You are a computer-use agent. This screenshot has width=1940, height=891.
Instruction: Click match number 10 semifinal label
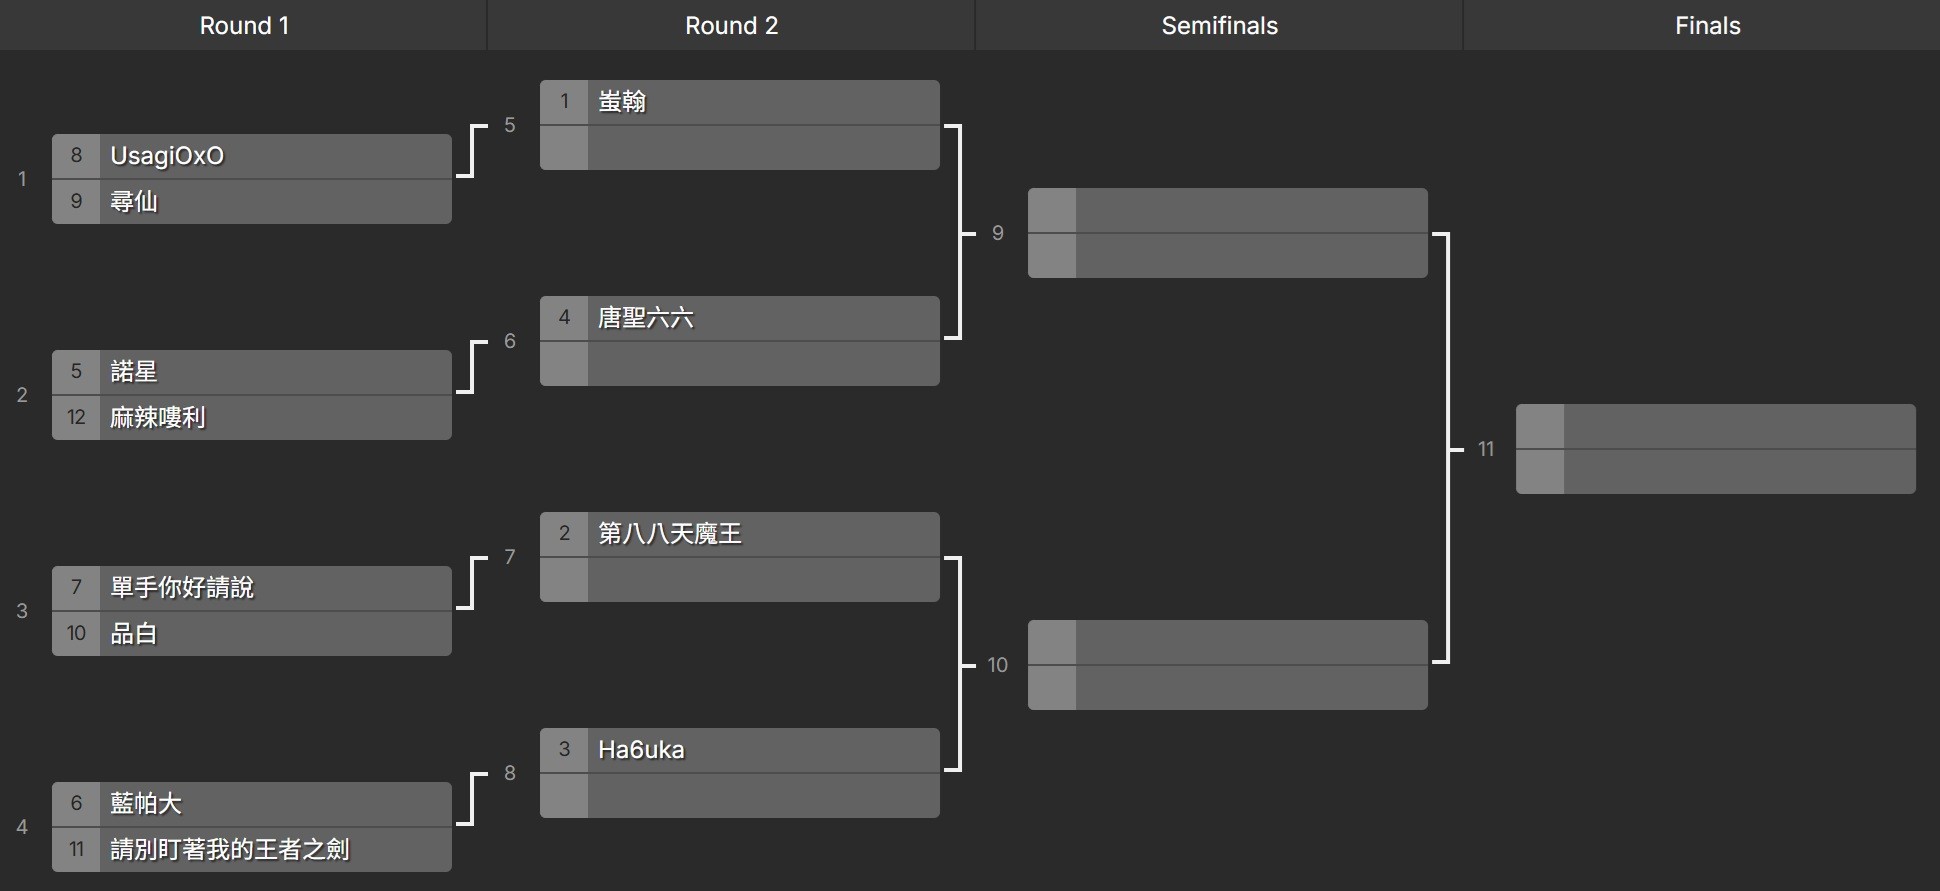pyautogui.click(x=997, y=665)
